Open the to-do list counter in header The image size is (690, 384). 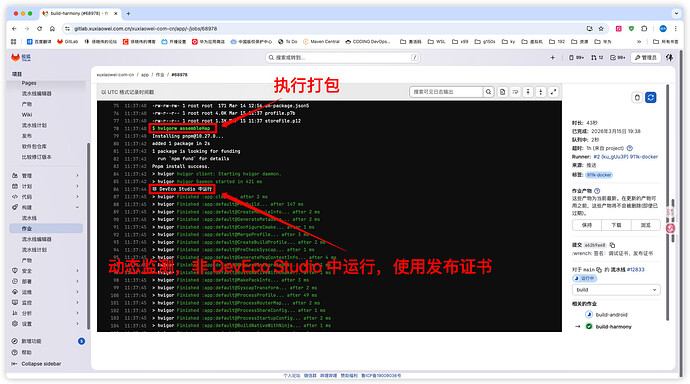(618, 58)
